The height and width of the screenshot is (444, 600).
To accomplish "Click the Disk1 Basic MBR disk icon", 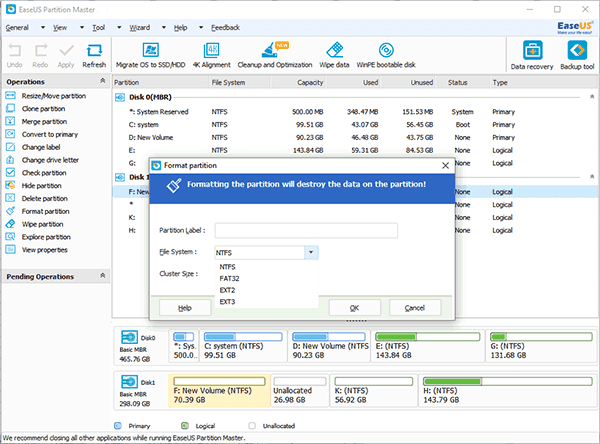I will 129,382.
